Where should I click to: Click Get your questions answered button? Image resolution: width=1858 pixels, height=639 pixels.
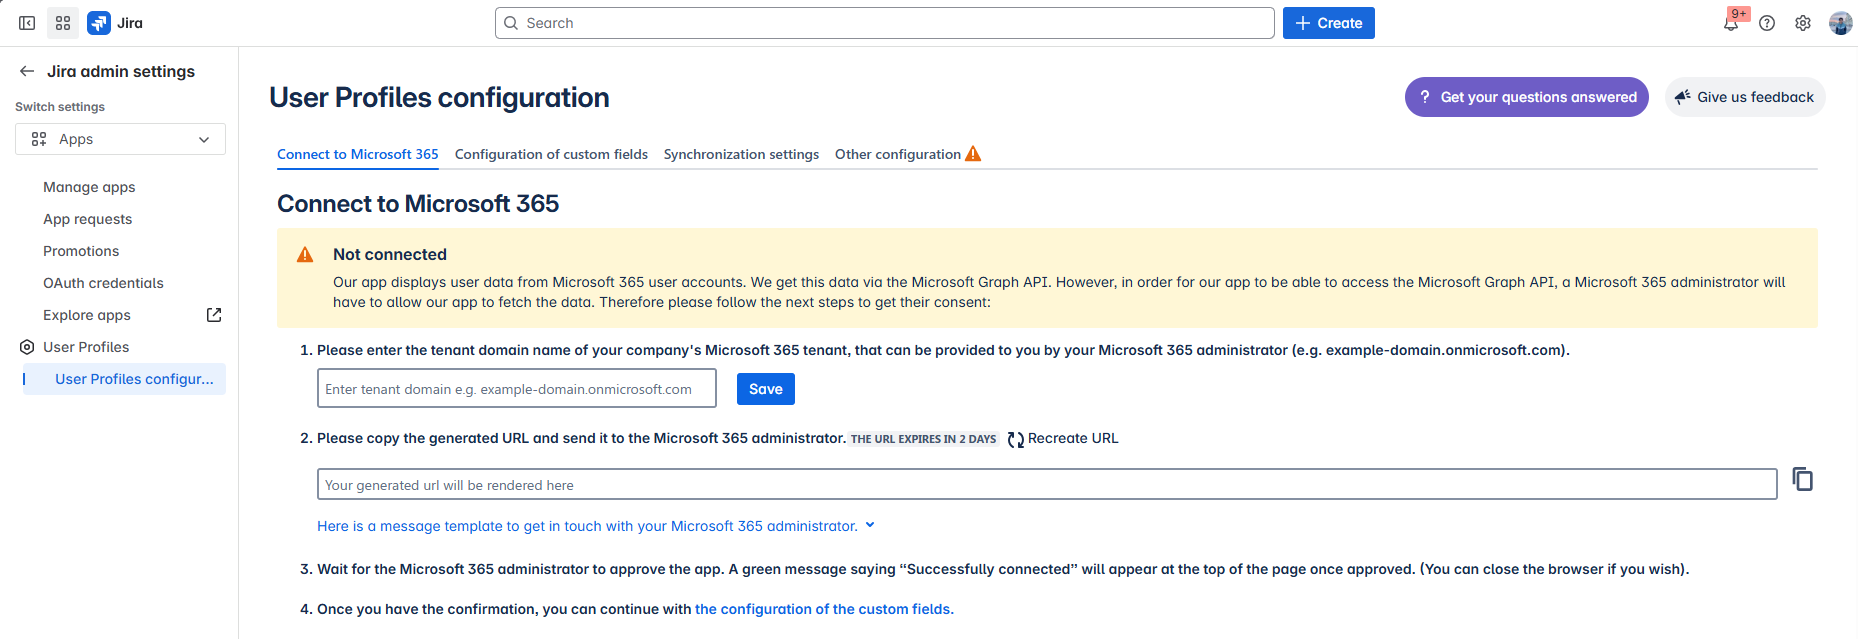1526,97
